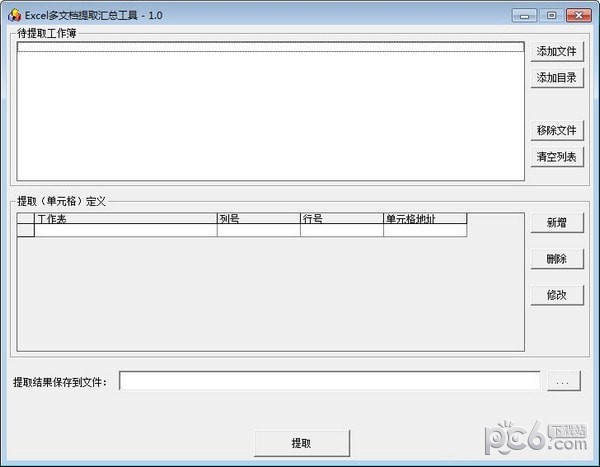Image resolution: width=600 pixels, height=467 pixels.
Task: Clear the list with 清空列表
Action: [556, 157]
